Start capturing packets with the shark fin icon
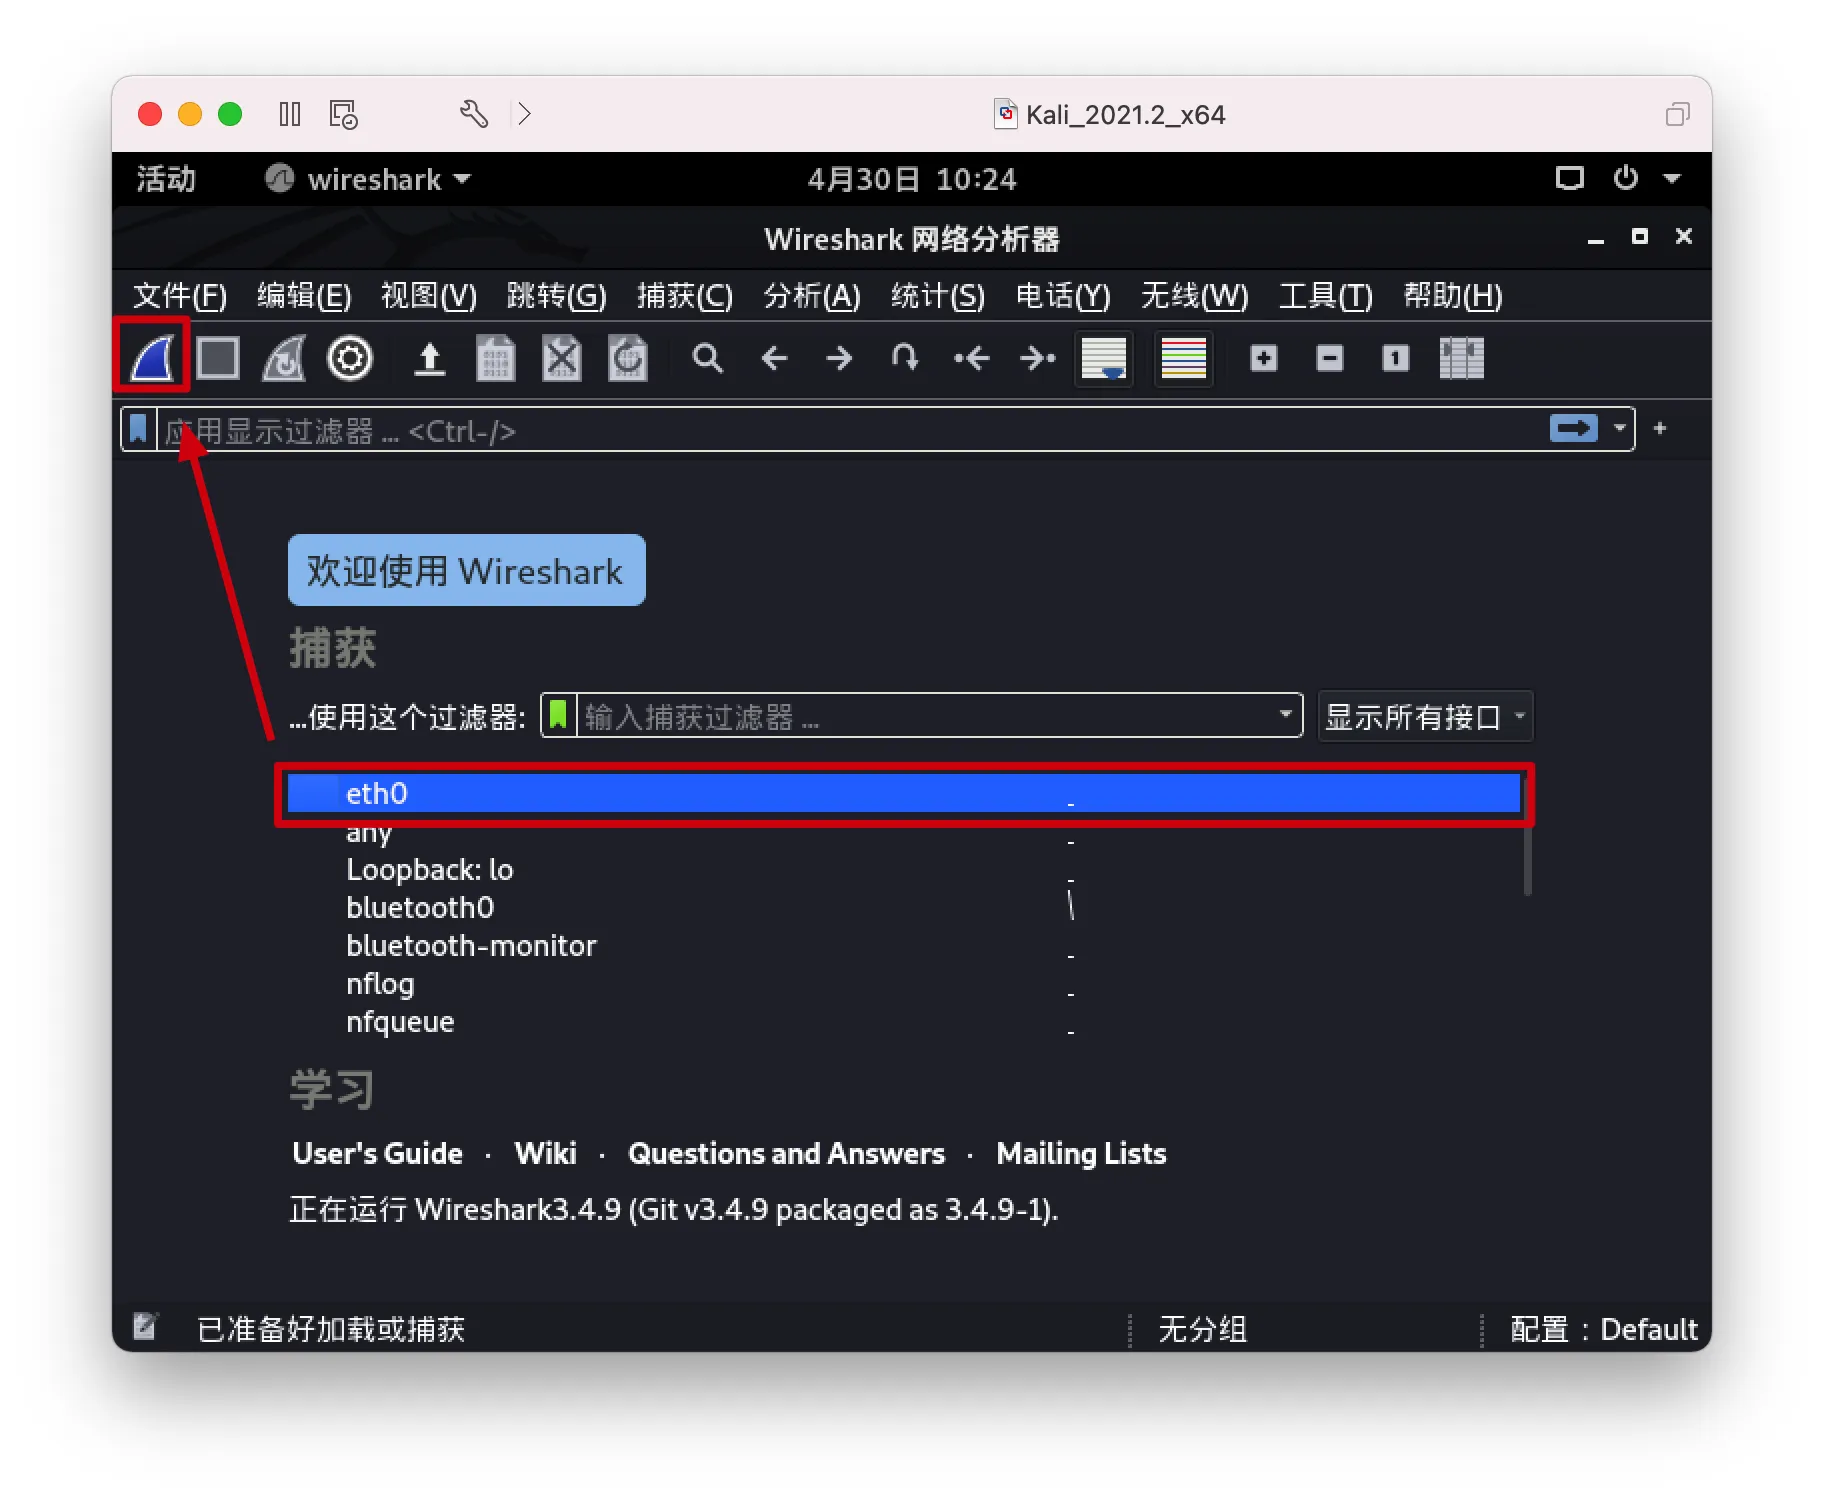Viewport: 1824px width, 1500px height. pyautogui.click(x=152, y=358)
